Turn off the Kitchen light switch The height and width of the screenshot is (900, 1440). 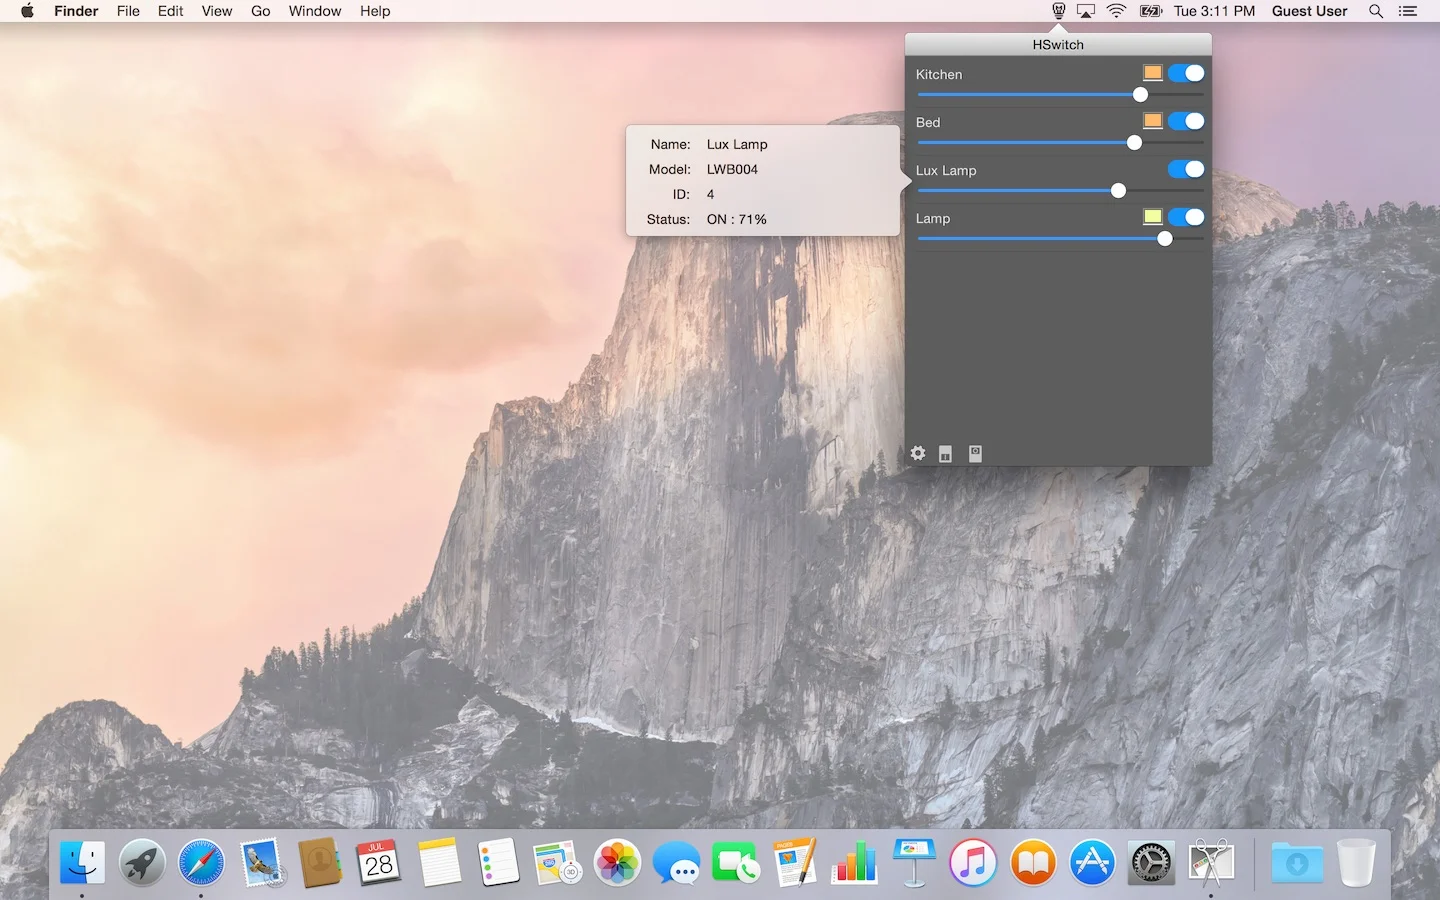(x=1186, y=73)
